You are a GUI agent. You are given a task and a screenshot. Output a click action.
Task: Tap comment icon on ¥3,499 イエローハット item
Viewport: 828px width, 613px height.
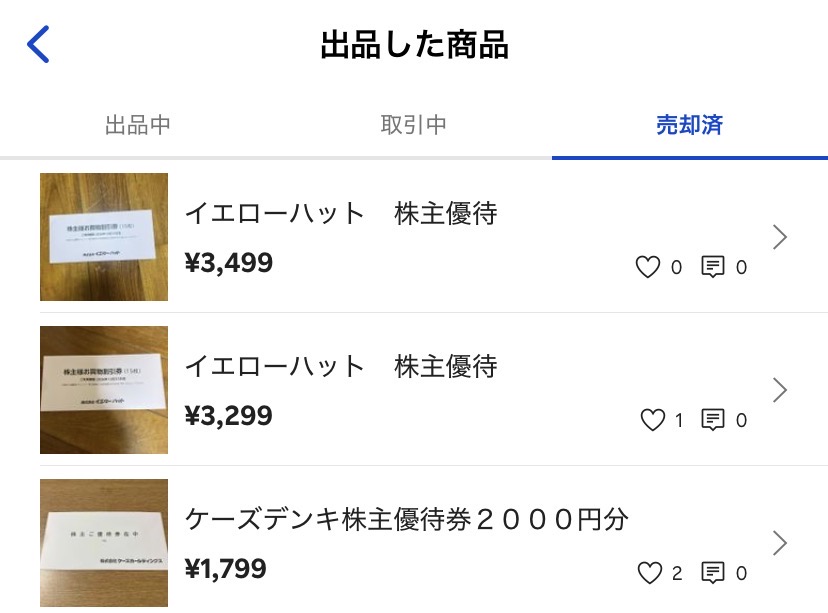point(713,267)
